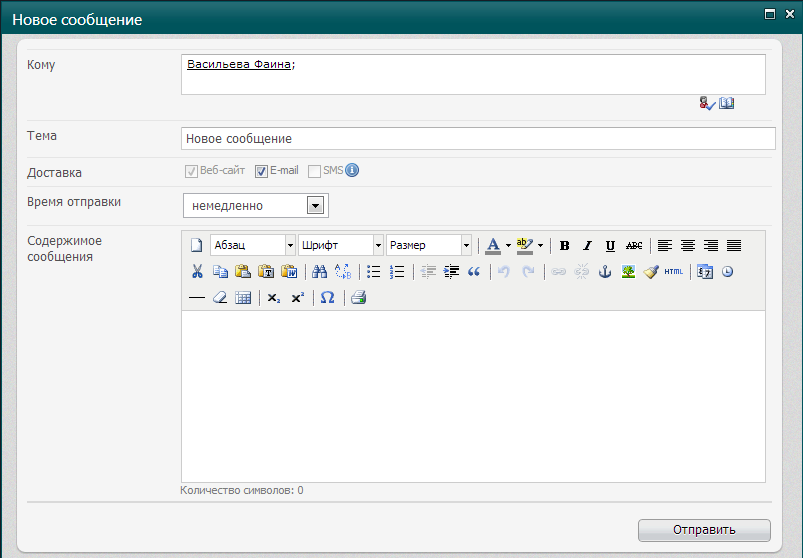Remove formatting with the eraser icon
Image resolution: width=803 pixels, height=558 pixels.
point(220,297)
